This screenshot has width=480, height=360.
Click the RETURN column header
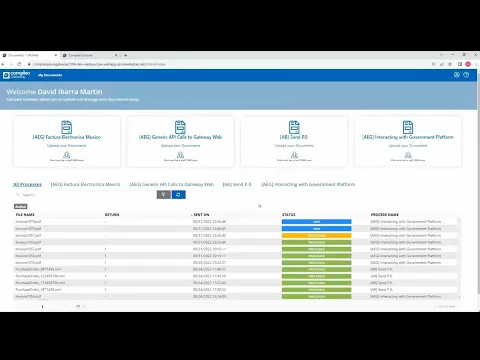click(112, 214)
